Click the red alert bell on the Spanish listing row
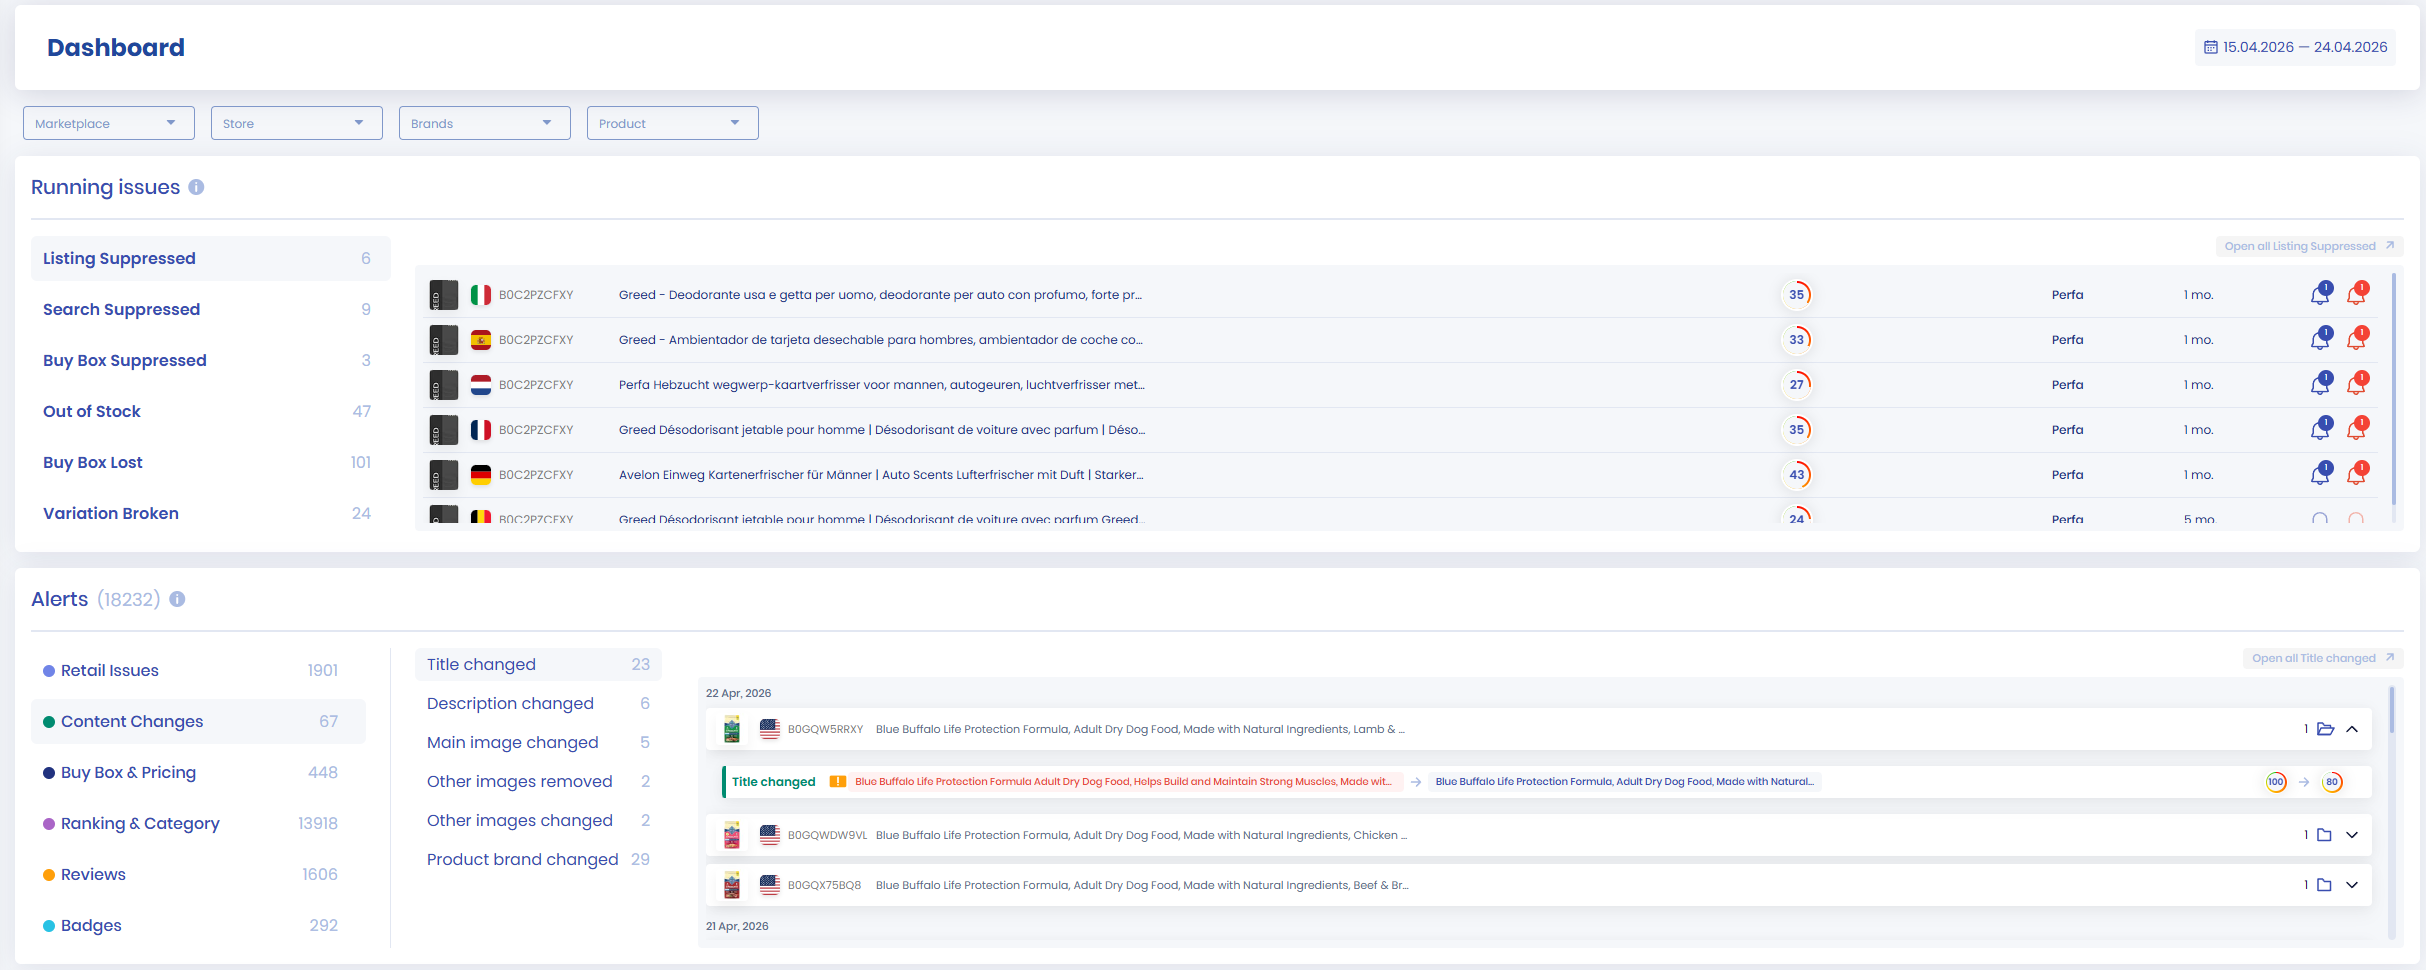The width and height of the screenshot is (2426, 970). [2356, 340]
